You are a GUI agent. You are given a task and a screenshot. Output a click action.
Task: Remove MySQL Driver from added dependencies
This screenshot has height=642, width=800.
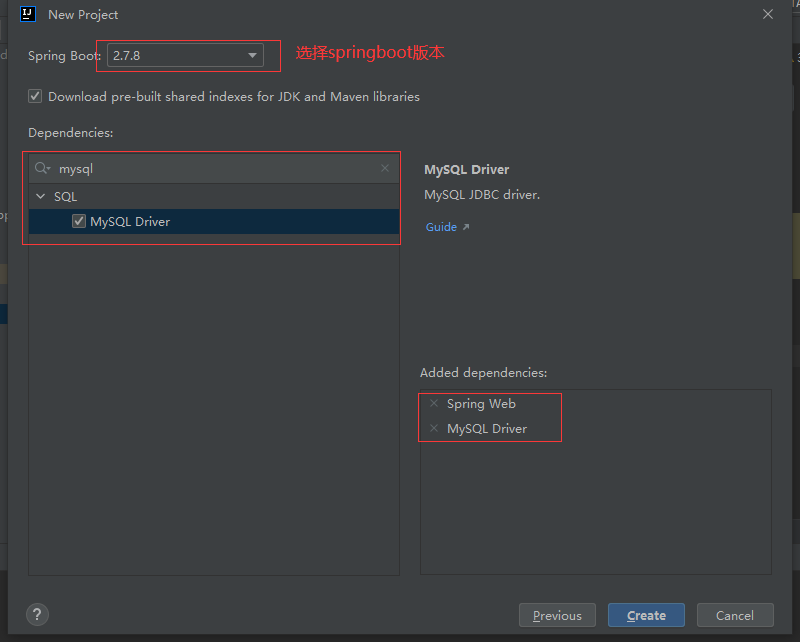(434, 428)
